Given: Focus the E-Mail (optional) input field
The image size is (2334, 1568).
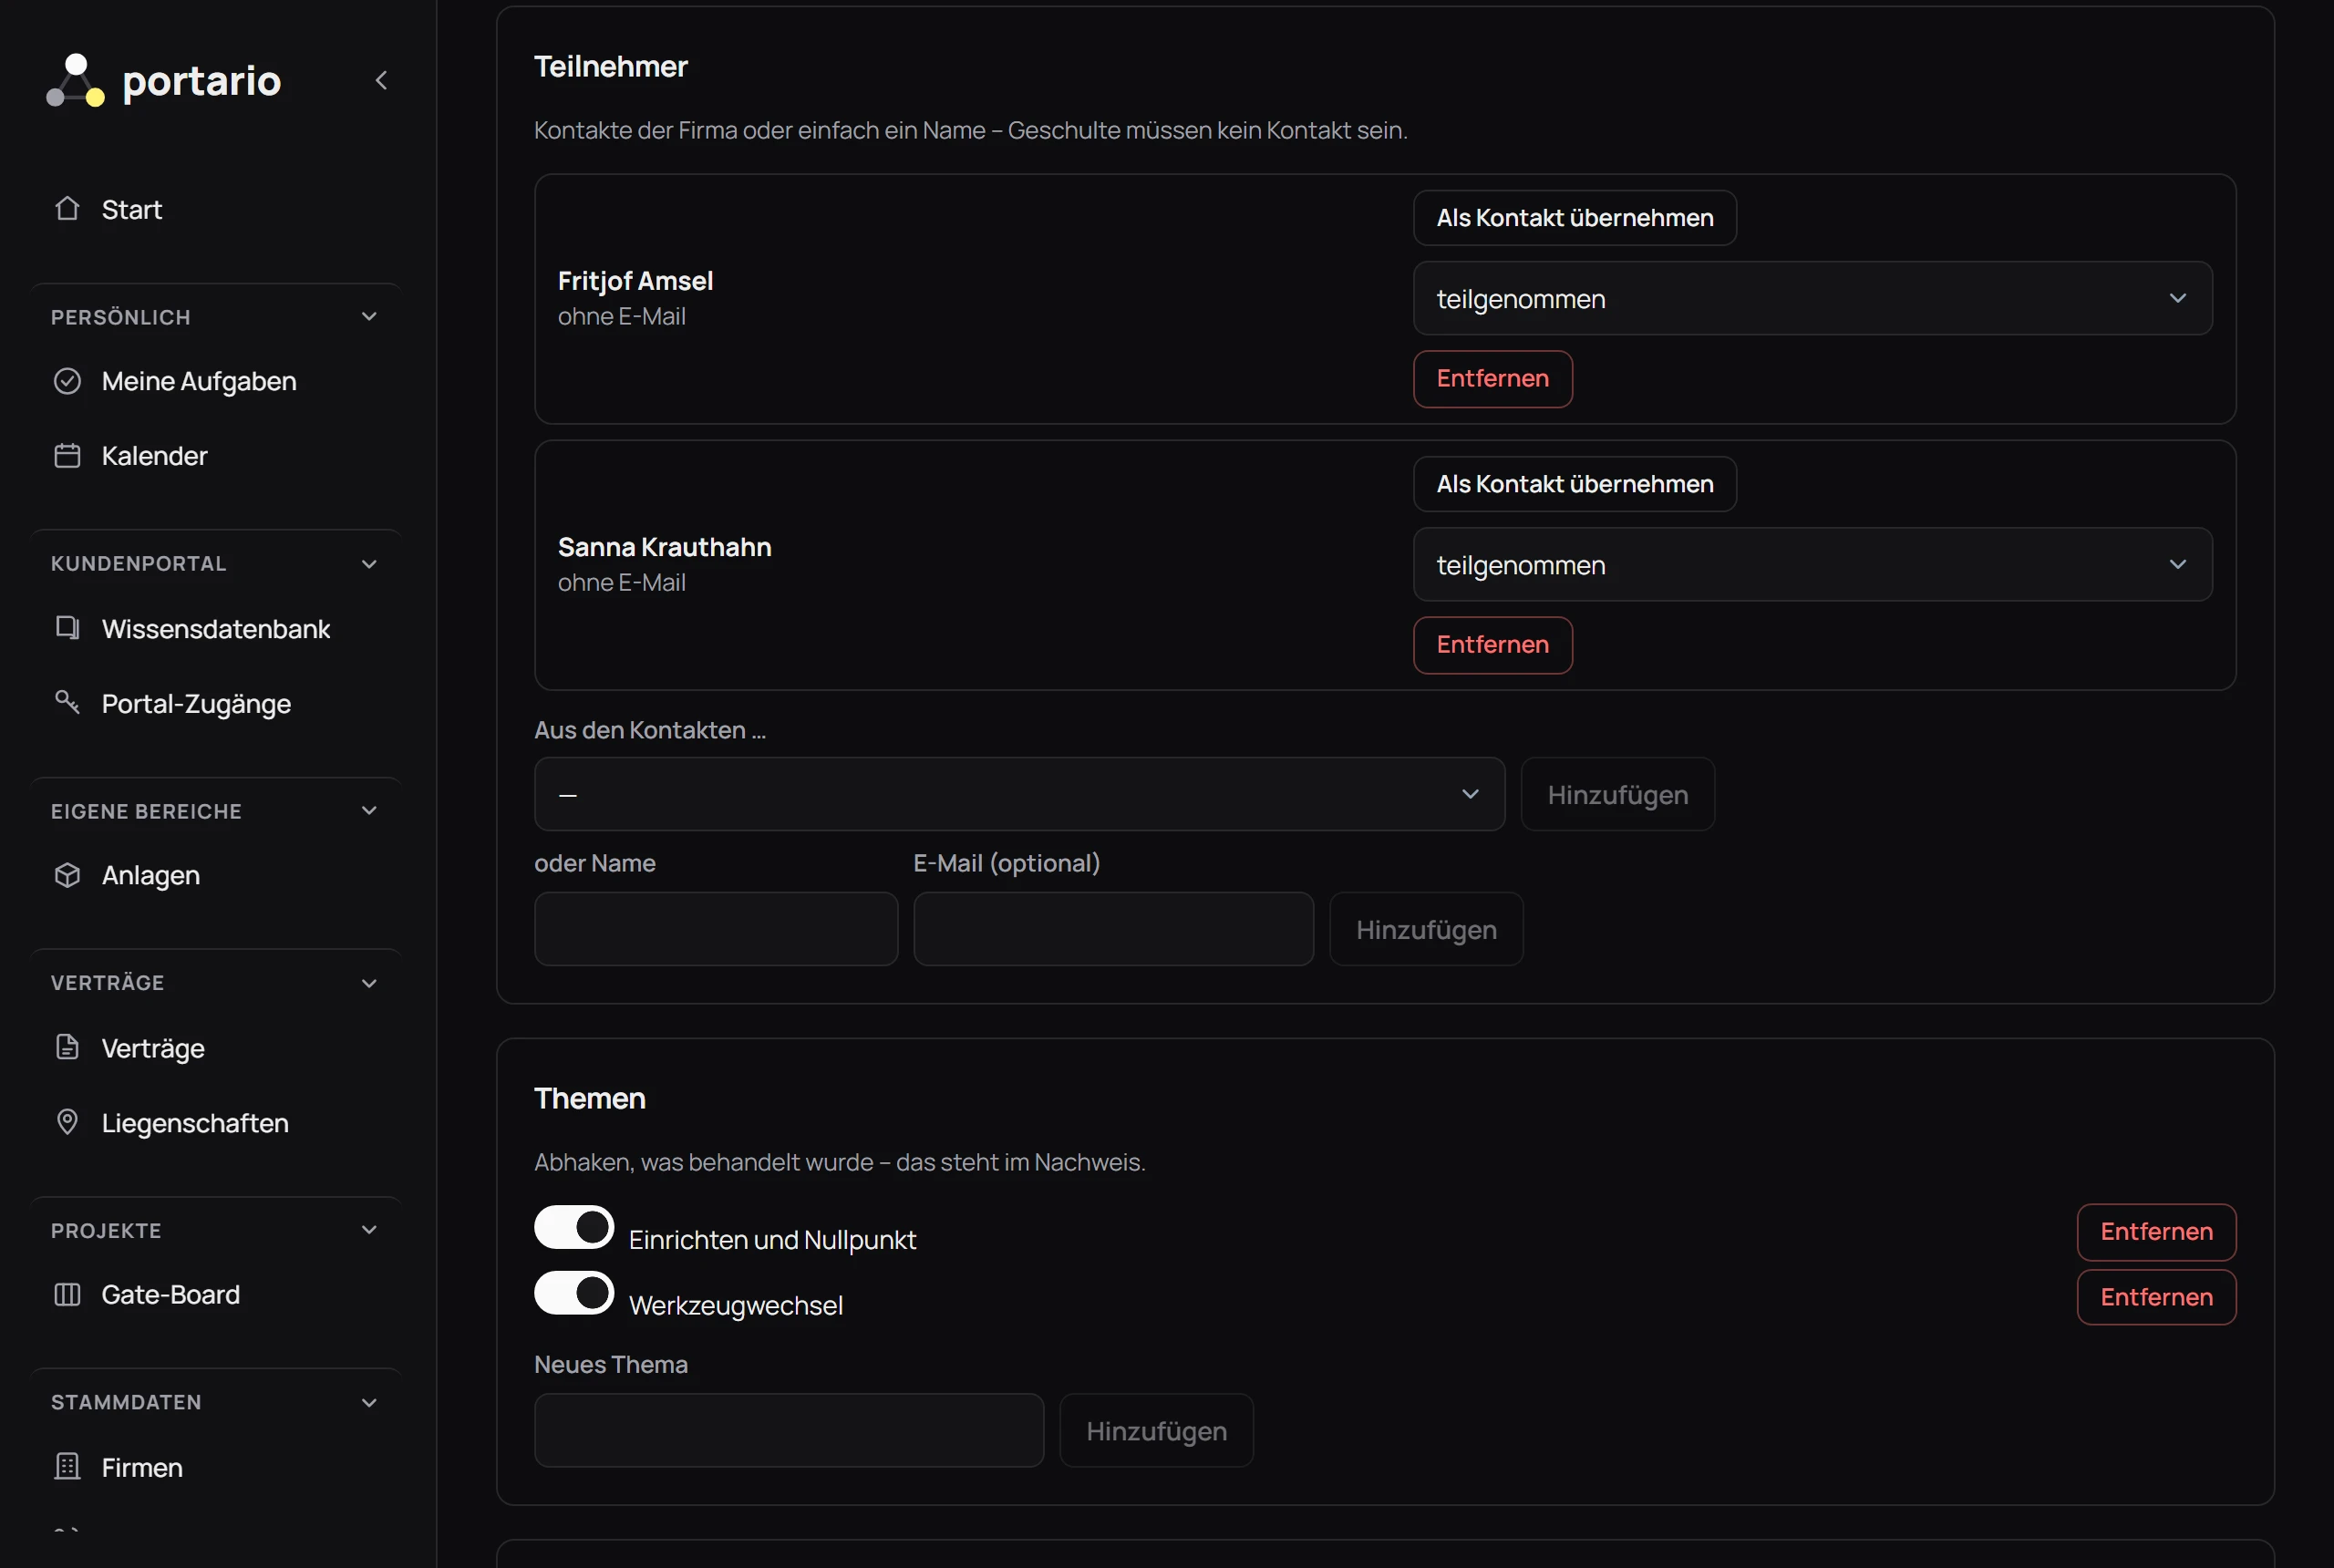Looking at the screenshot, I should click(x=1113, y=929).
